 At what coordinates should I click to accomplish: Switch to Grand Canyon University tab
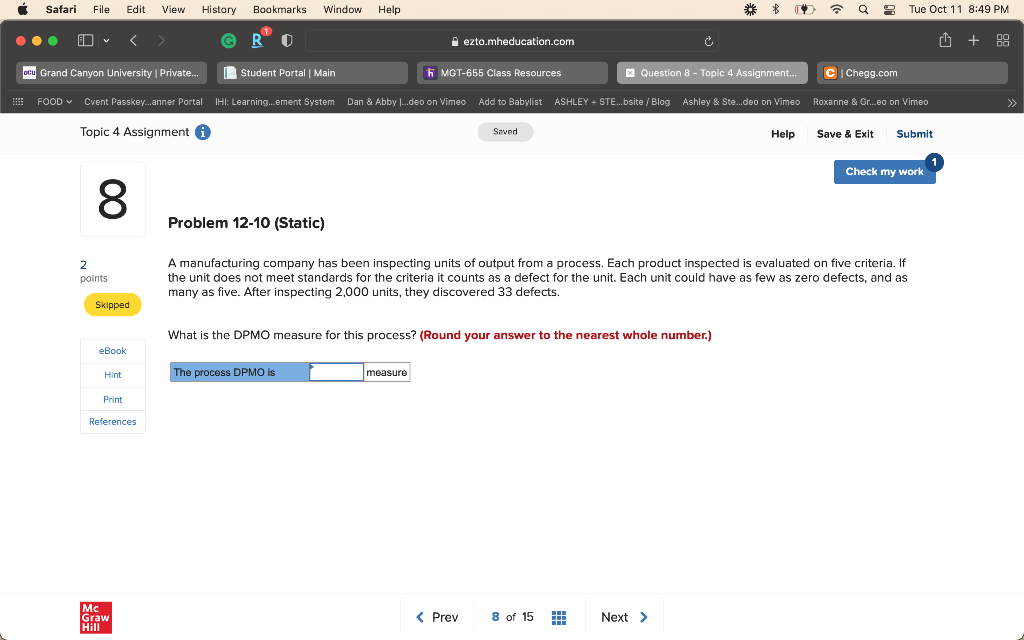(x=112, y=73)
